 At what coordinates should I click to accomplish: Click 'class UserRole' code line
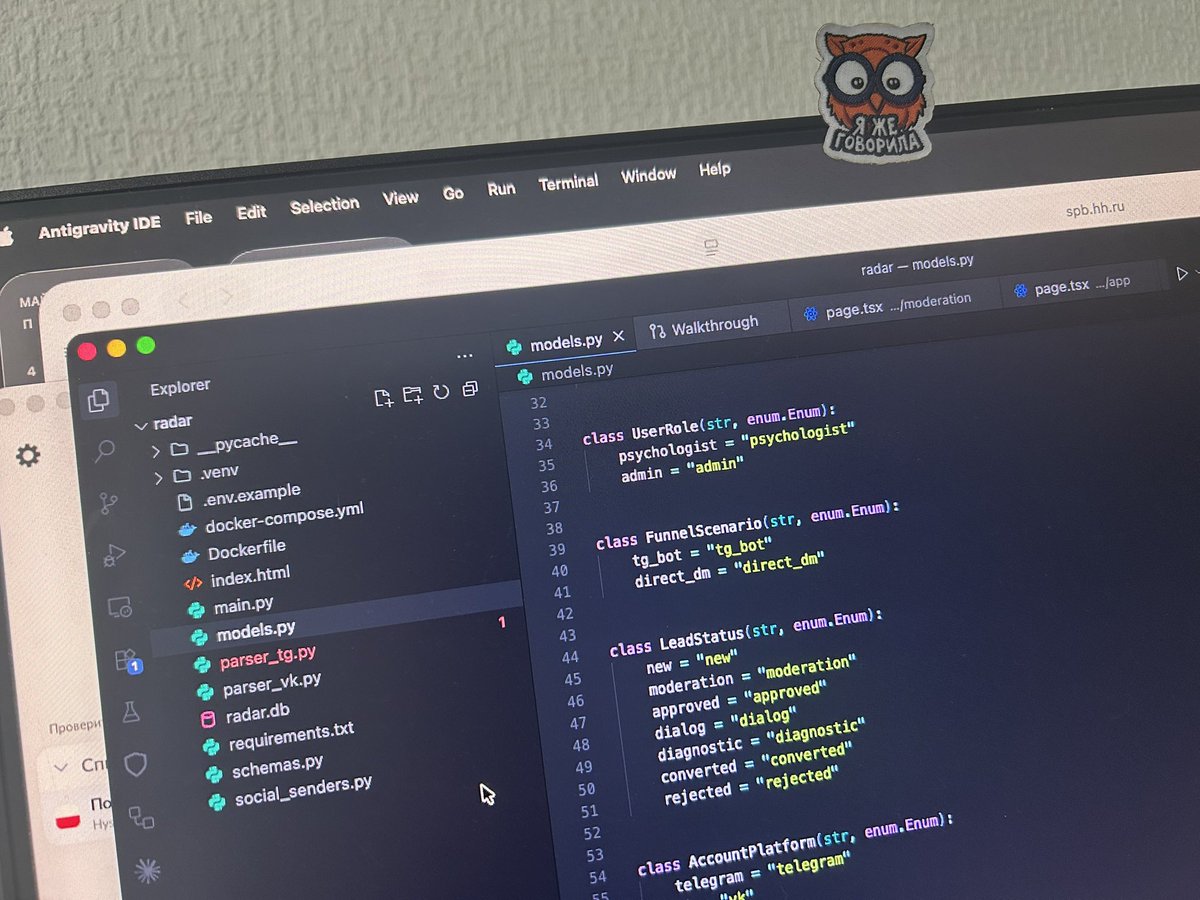(x=708, y=425)
